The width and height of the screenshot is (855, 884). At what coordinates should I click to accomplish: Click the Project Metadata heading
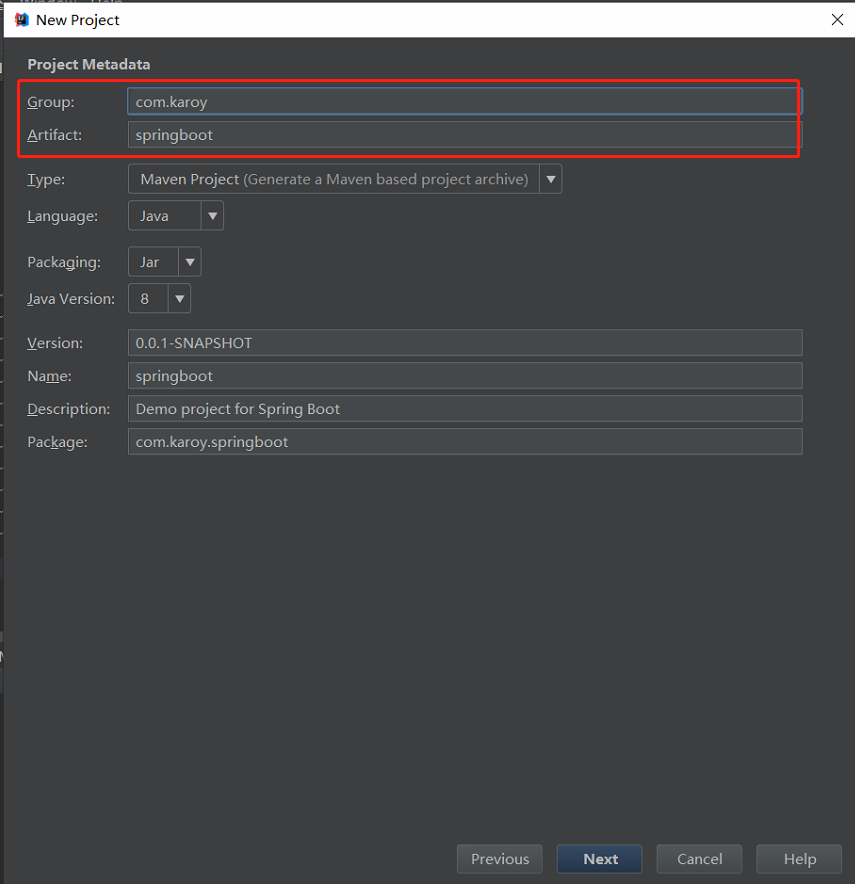tap(89, 65)
